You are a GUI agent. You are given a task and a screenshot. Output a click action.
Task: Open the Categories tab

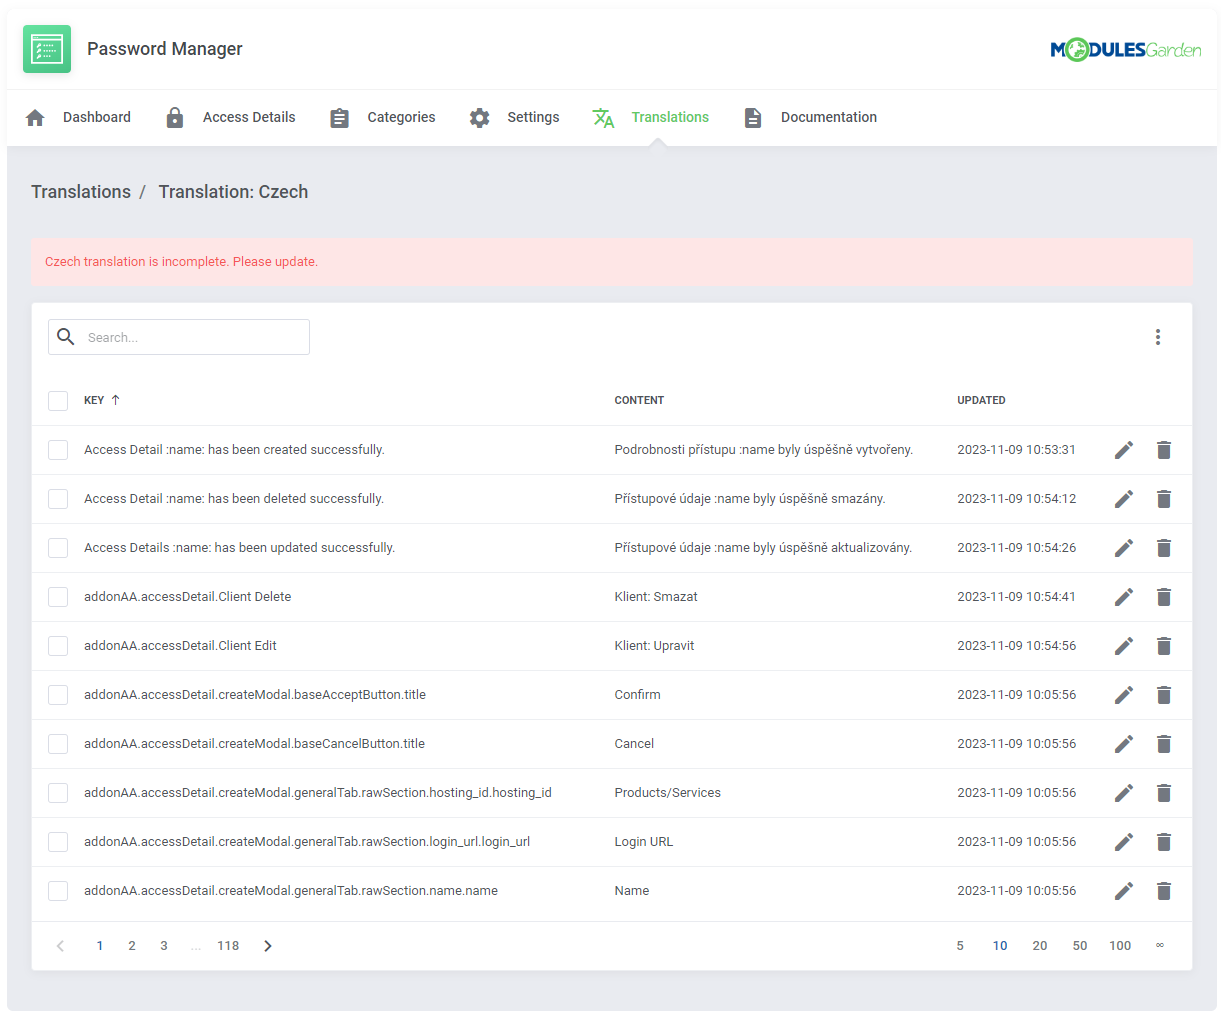382,118
